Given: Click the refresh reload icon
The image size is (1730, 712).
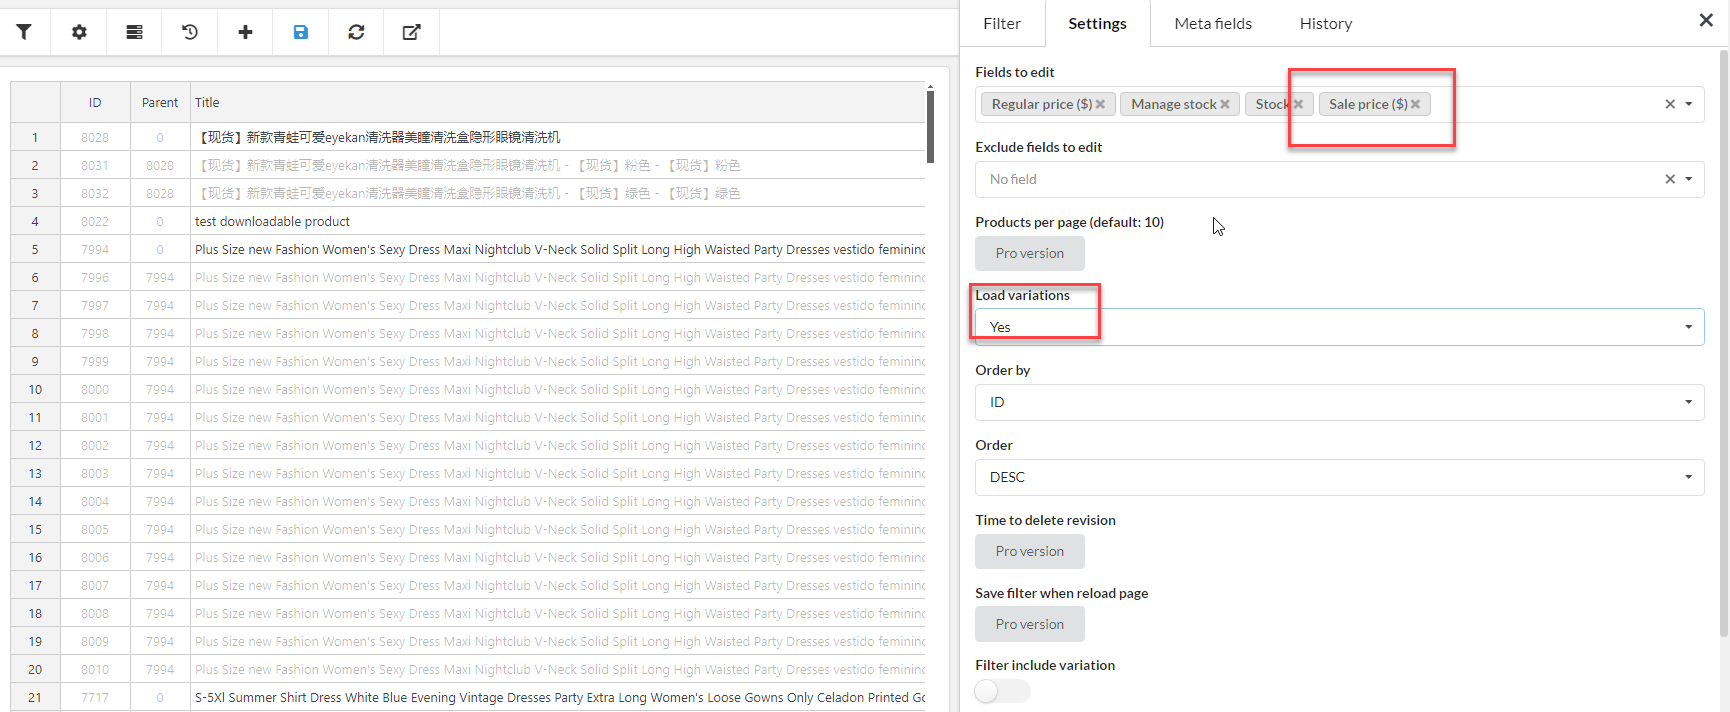Looking at the screenshot, I should 356,32.
